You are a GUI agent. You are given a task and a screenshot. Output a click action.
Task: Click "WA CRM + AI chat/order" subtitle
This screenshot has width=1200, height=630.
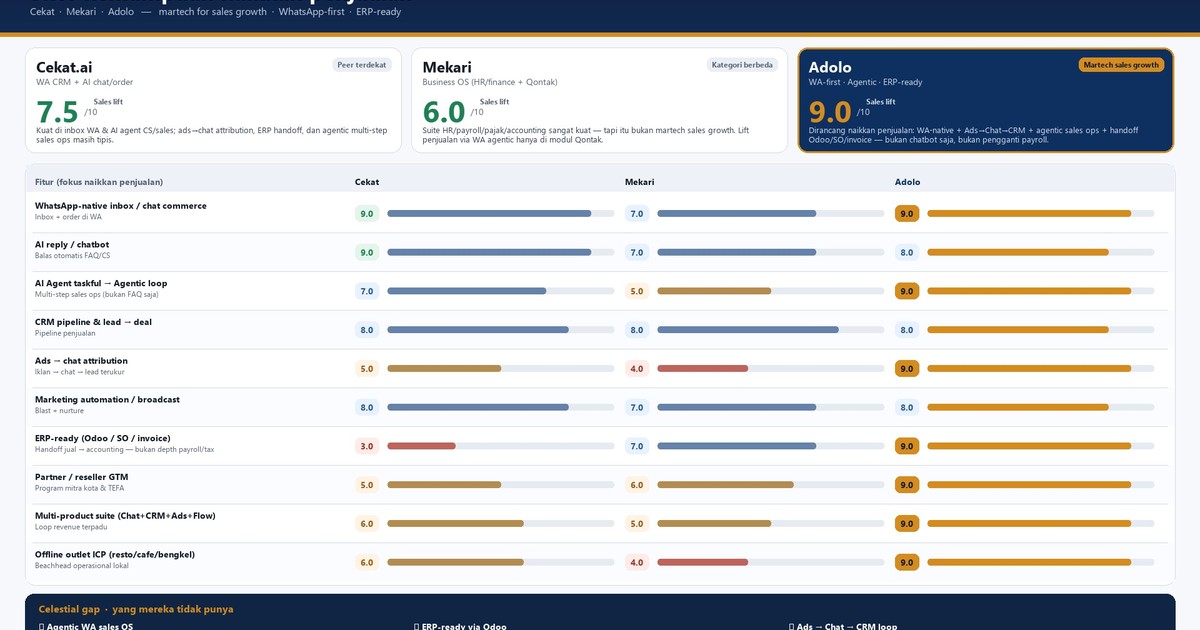[84, 82]
